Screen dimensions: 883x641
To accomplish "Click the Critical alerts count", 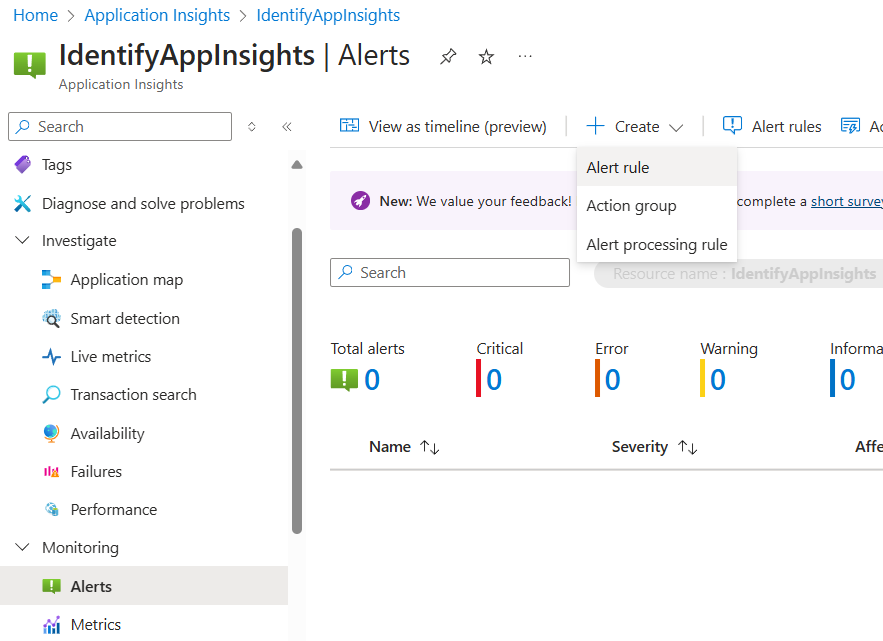I will click(494, 380).
